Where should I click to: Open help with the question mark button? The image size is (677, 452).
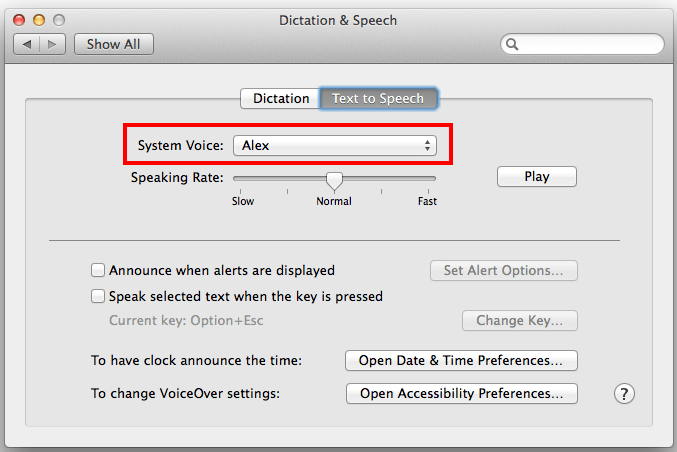[x=624, y=394]
